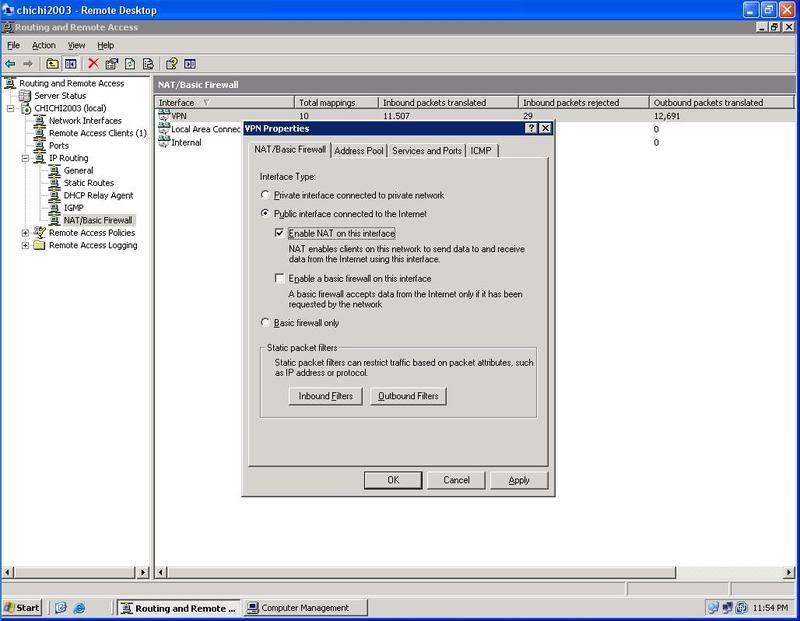Go up one level with folder icon
The height and width of the screenshot is (621, 800).
tap(52, 64)
